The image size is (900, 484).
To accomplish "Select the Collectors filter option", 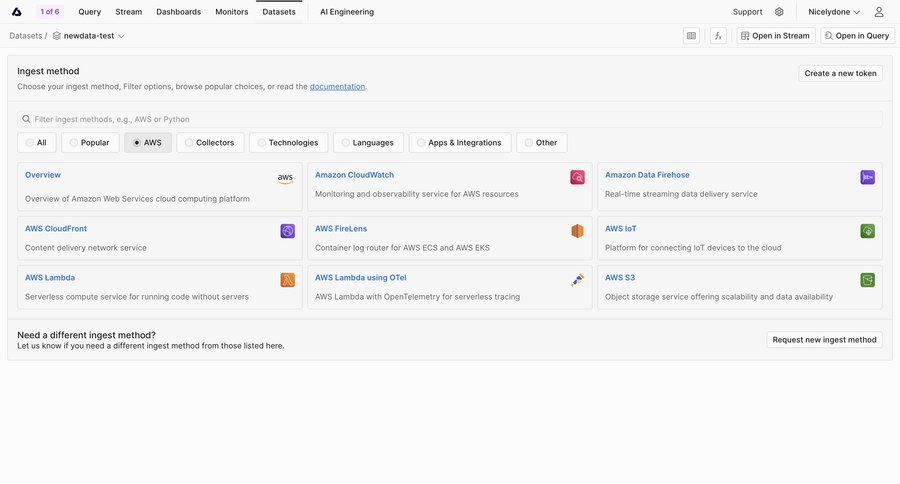I will pos(210,142).
